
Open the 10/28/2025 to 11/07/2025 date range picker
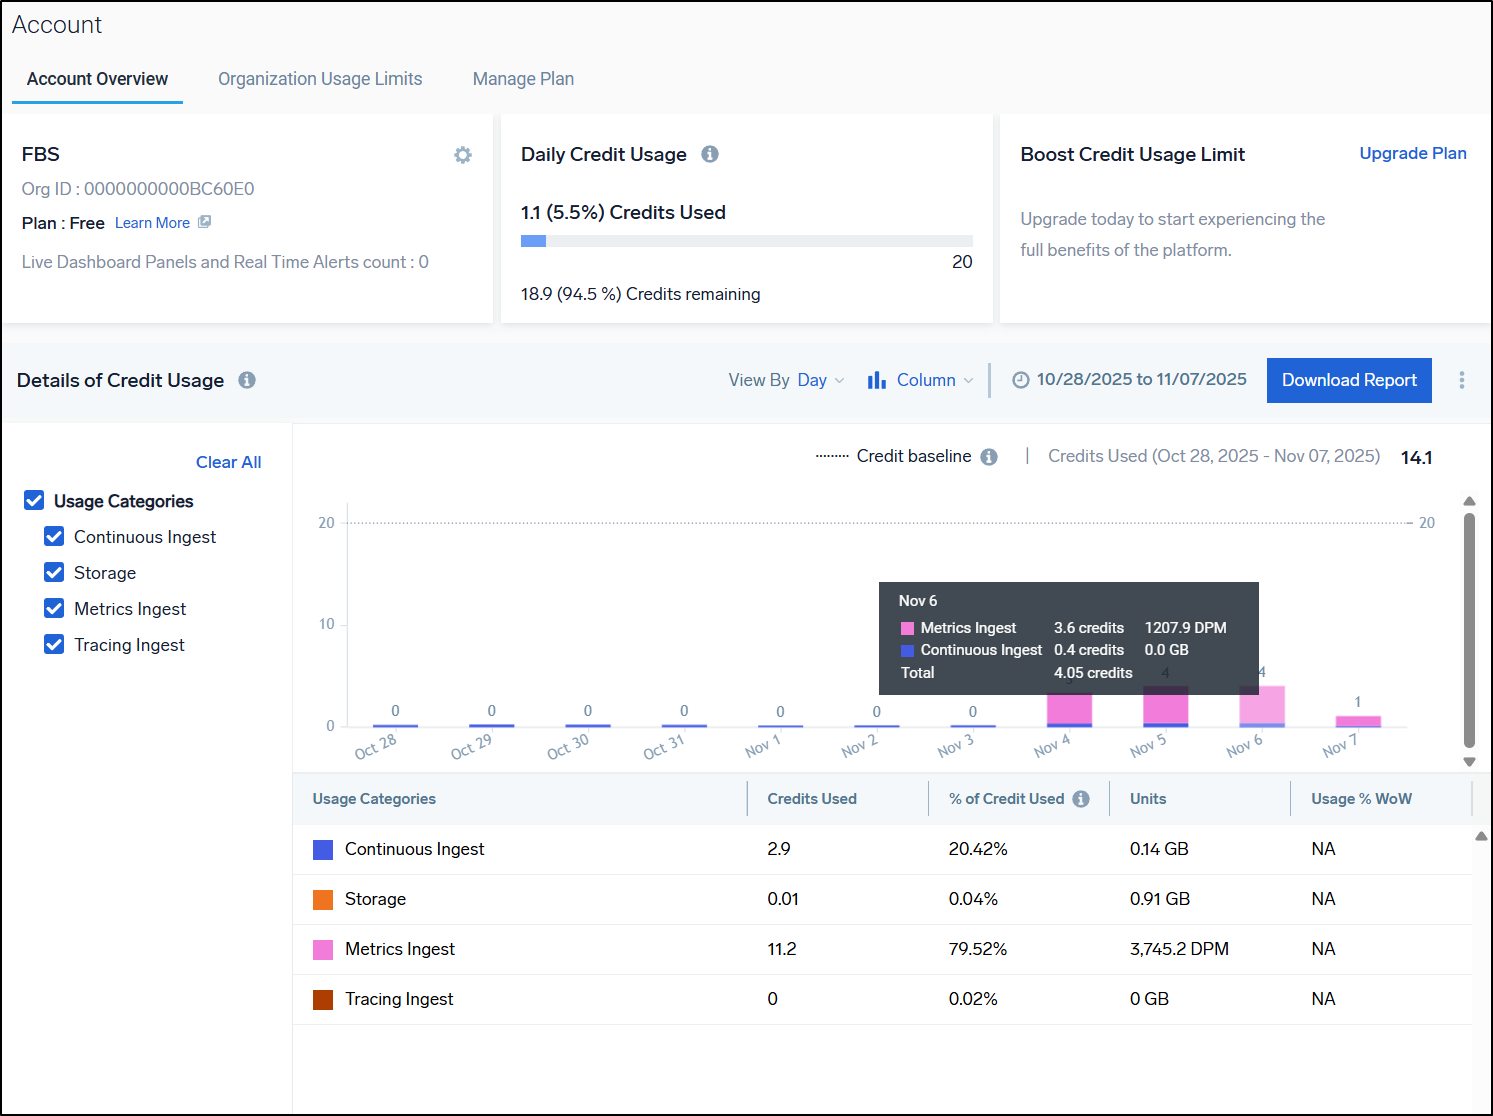[x=1141, y=380]
